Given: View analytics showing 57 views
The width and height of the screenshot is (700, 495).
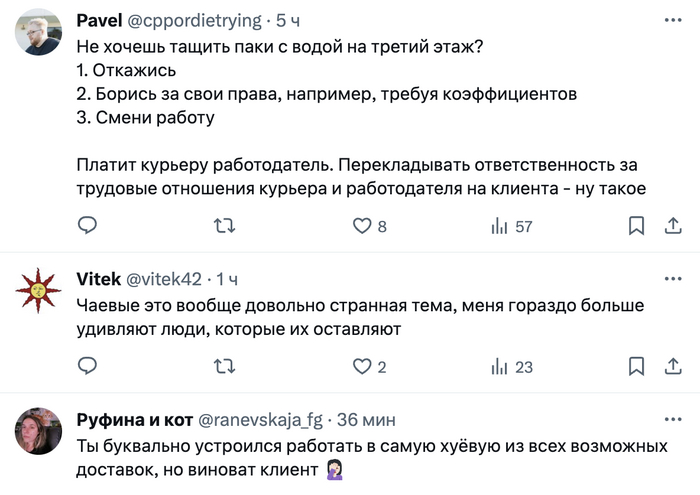Looking at the screenshot, I should point(499,227).
